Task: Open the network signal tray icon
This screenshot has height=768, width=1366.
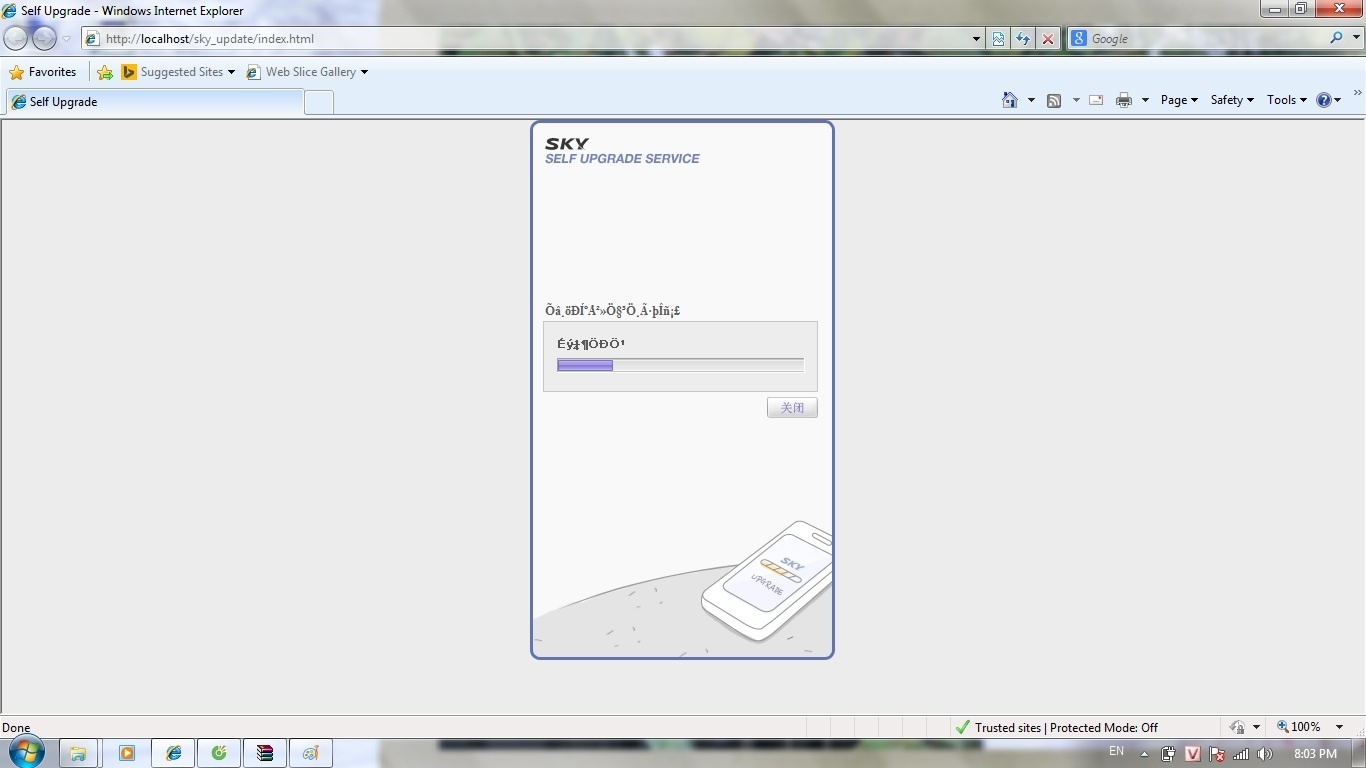Action: pyautogui.click(x=1241, y=754)
